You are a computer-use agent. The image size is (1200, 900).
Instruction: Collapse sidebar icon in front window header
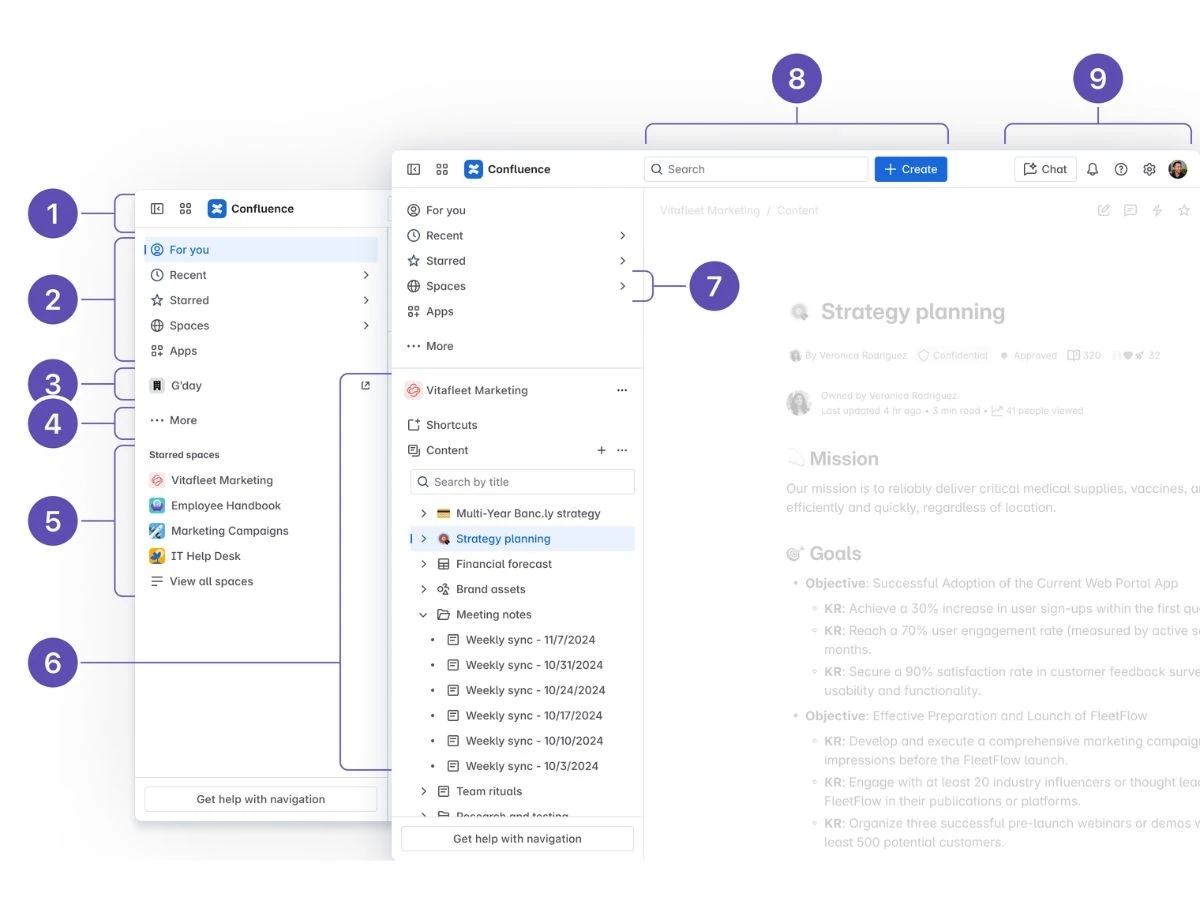click(x=413, y=169)
